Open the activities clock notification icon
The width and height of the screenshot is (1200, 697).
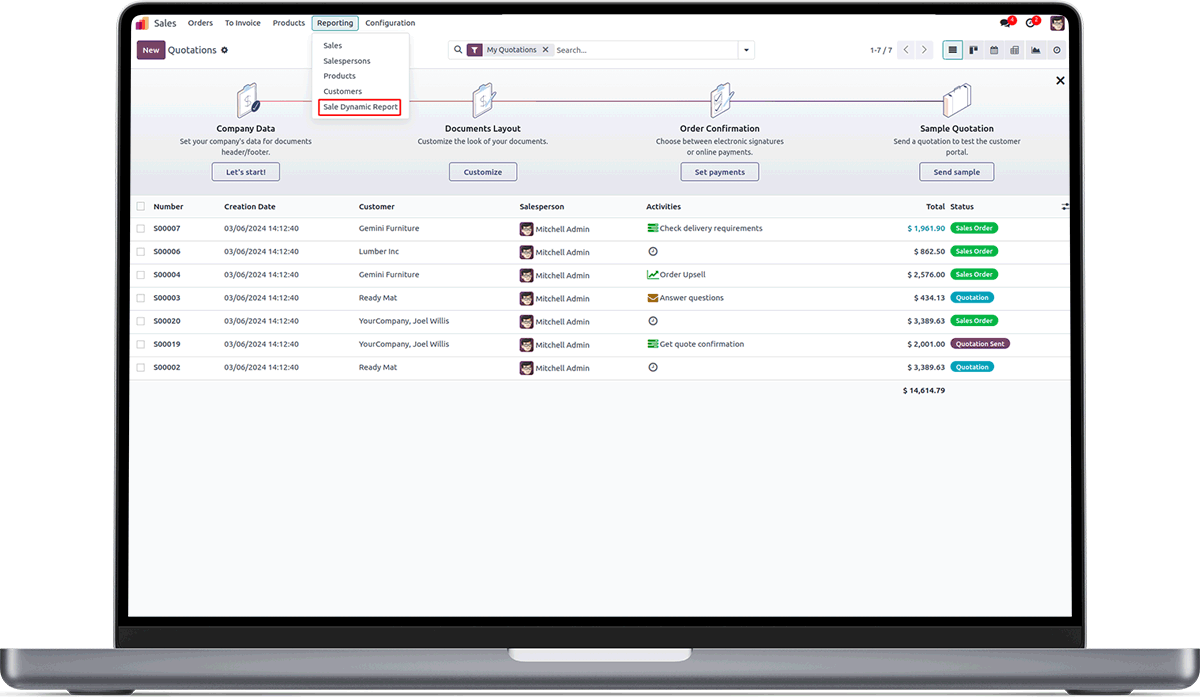[1031, 23]
